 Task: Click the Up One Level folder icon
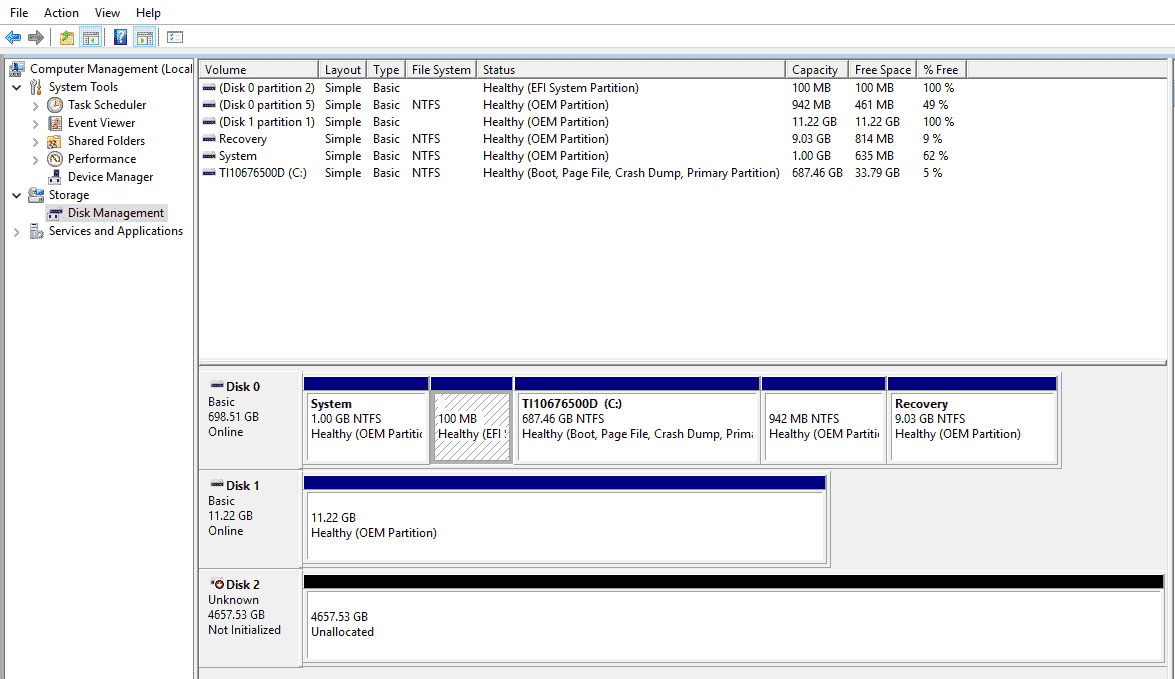click(67, 37)
